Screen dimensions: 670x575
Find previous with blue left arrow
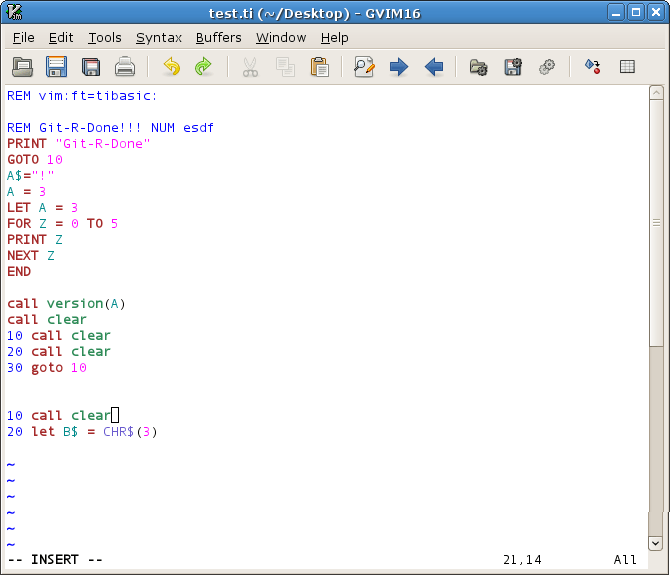(434, 67)
